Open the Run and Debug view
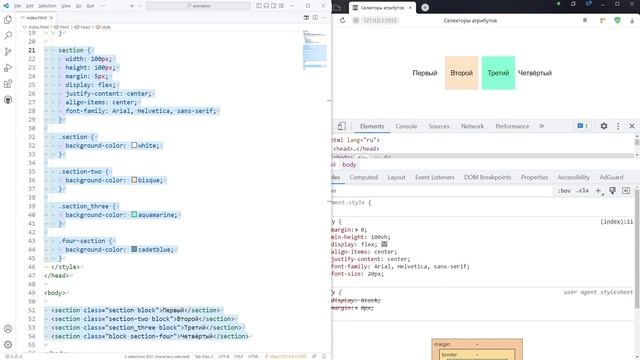 pos(8,68)
